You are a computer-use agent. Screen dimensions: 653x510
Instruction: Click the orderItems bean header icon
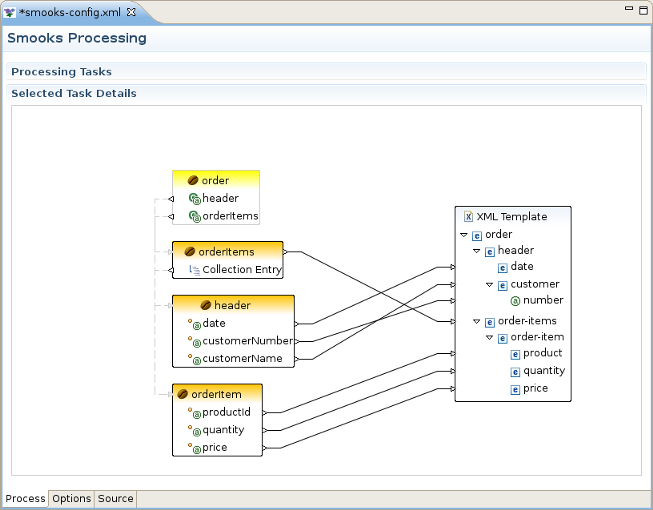tap(191, 252)
